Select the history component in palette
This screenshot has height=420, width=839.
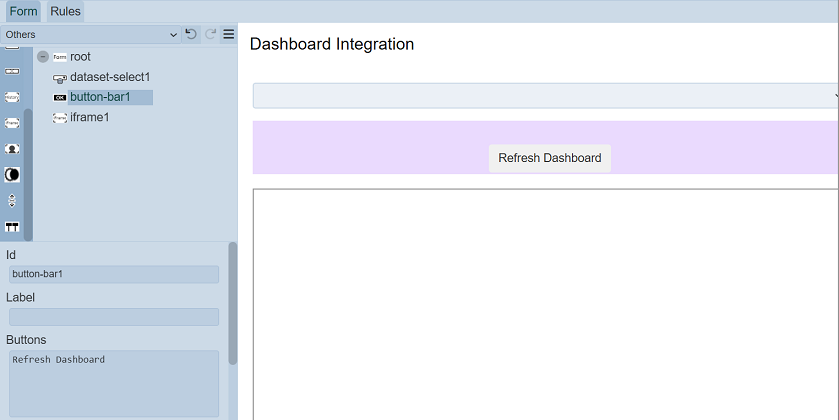click(12, 97)
